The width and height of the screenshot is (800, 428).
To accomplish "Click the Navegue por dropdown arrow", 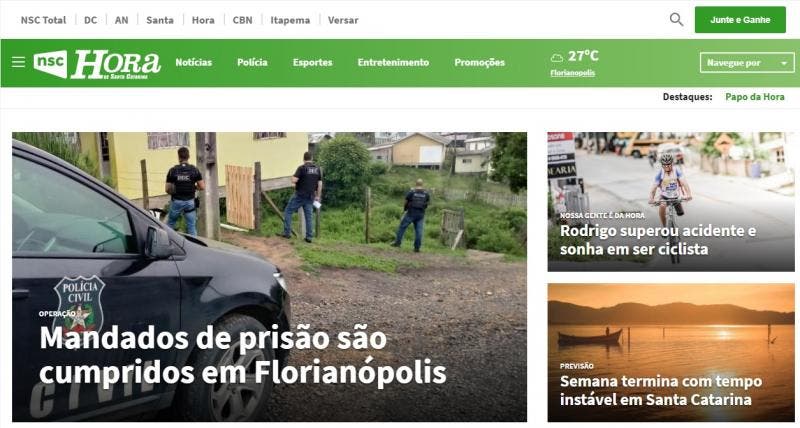I will coord(784,63).
